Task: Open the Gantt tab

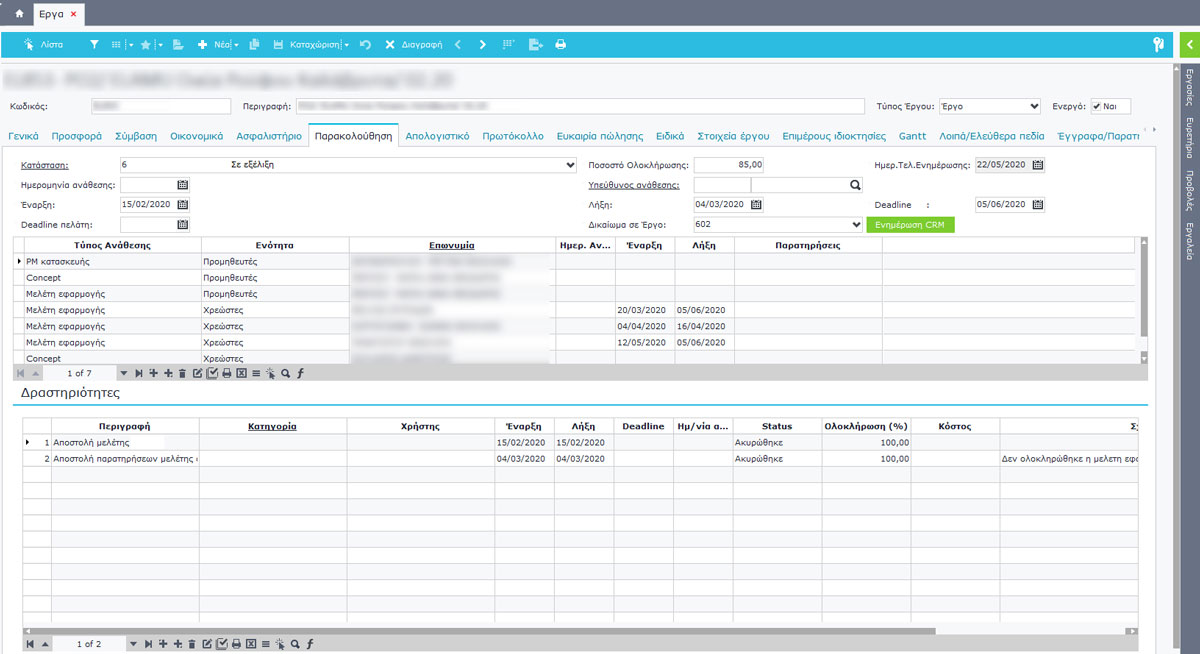Action: point(912,136)
